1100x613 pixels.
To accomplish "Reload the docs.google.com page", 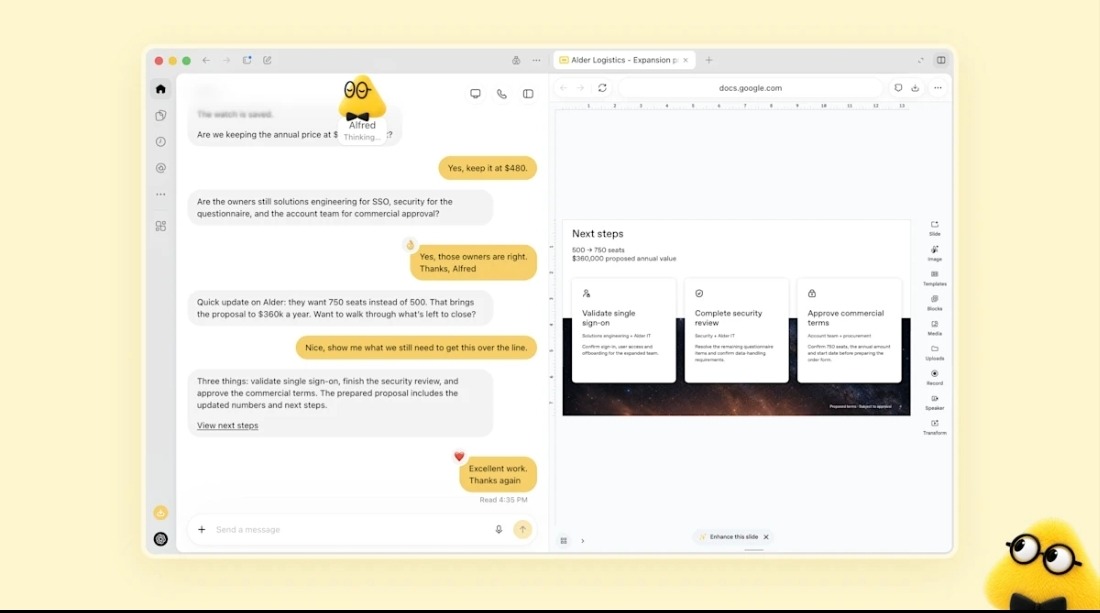I will 602,88.
